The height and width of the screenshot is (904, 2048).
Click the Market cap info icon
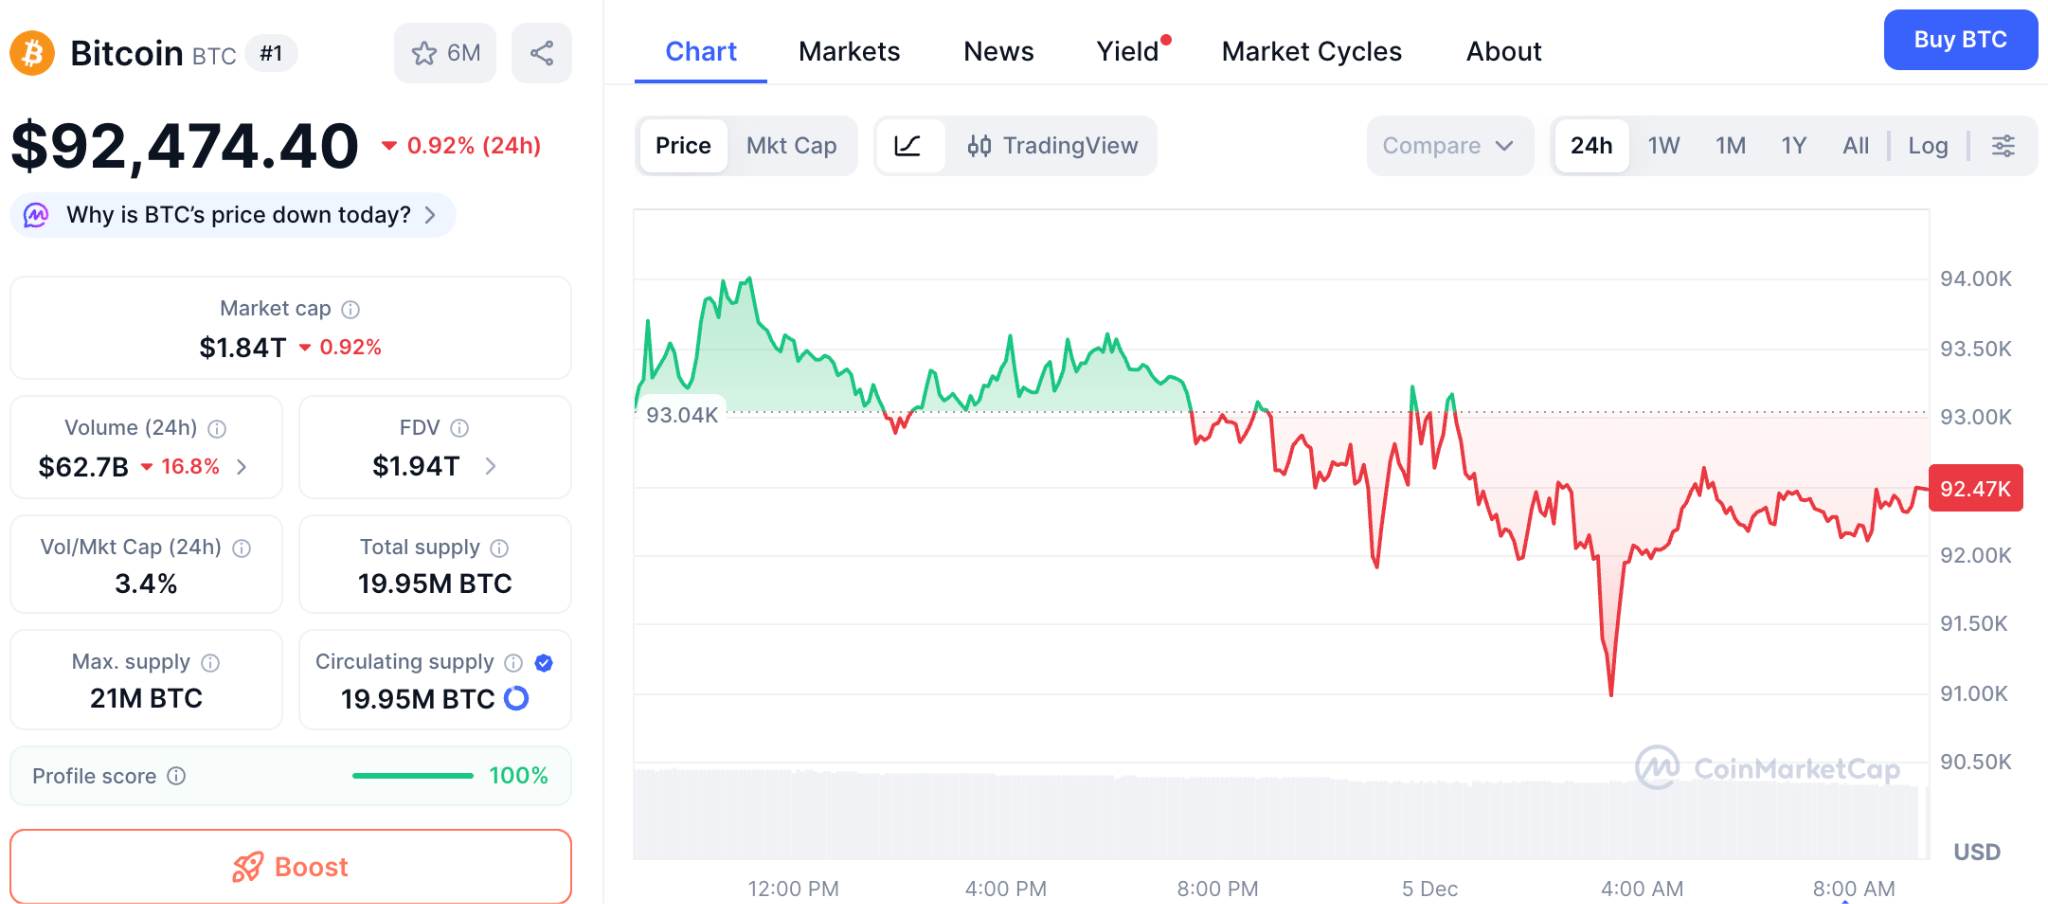351,309
